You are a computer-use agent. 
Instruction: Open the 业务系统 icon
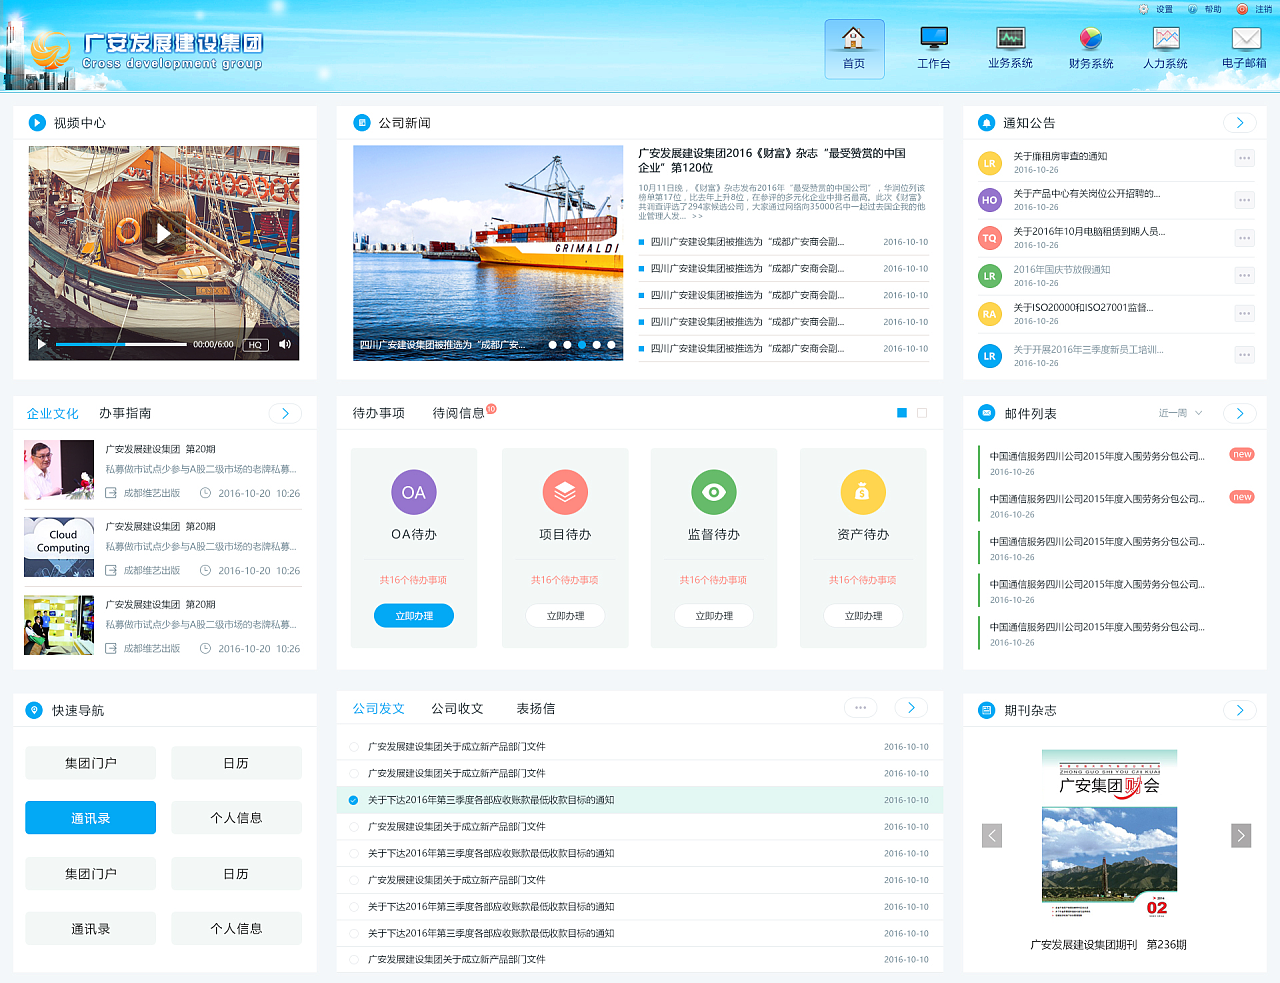click(1010, 39)
